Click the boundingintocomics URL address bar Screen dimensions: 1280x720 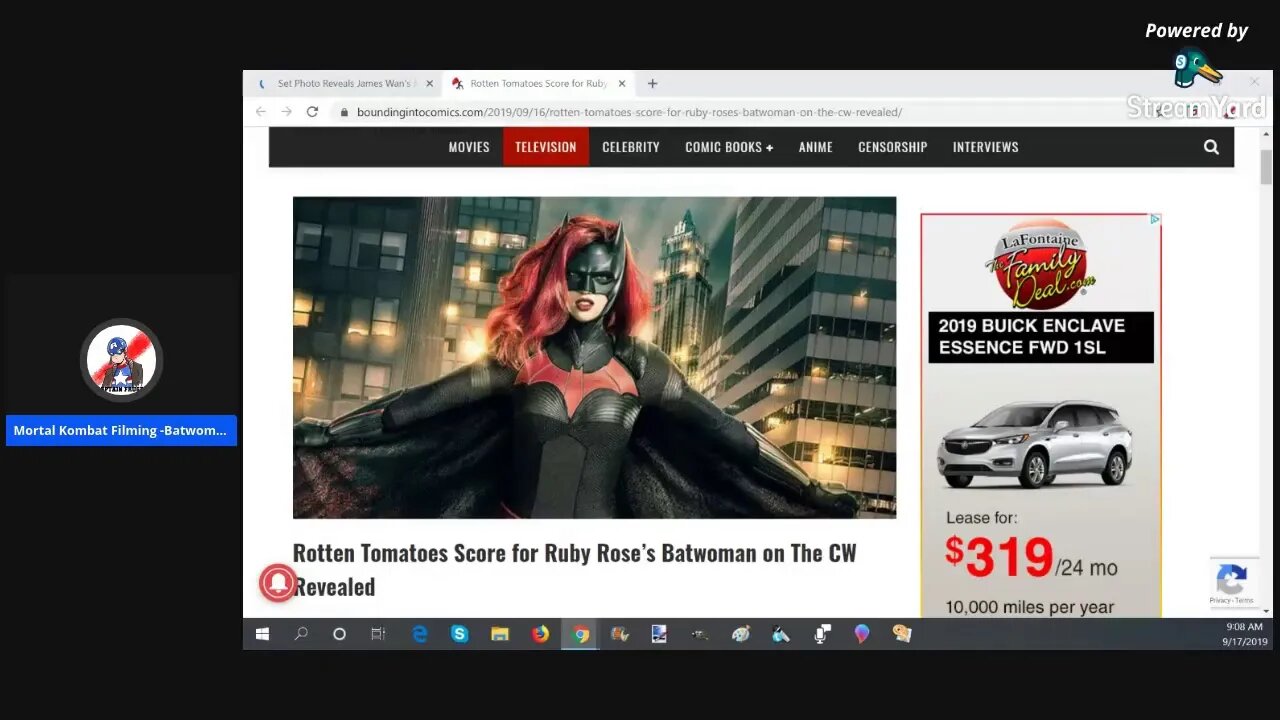click(x=629, y=112)
